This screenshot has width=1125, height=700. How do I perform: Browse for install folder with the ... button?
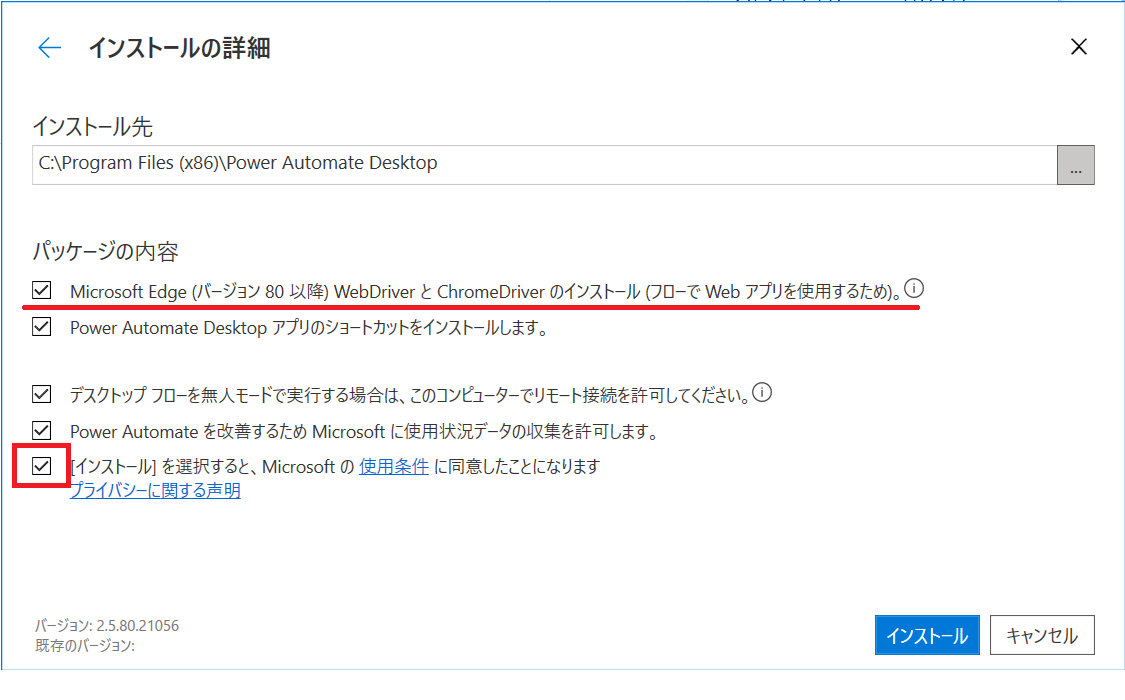pos(1075,165)
